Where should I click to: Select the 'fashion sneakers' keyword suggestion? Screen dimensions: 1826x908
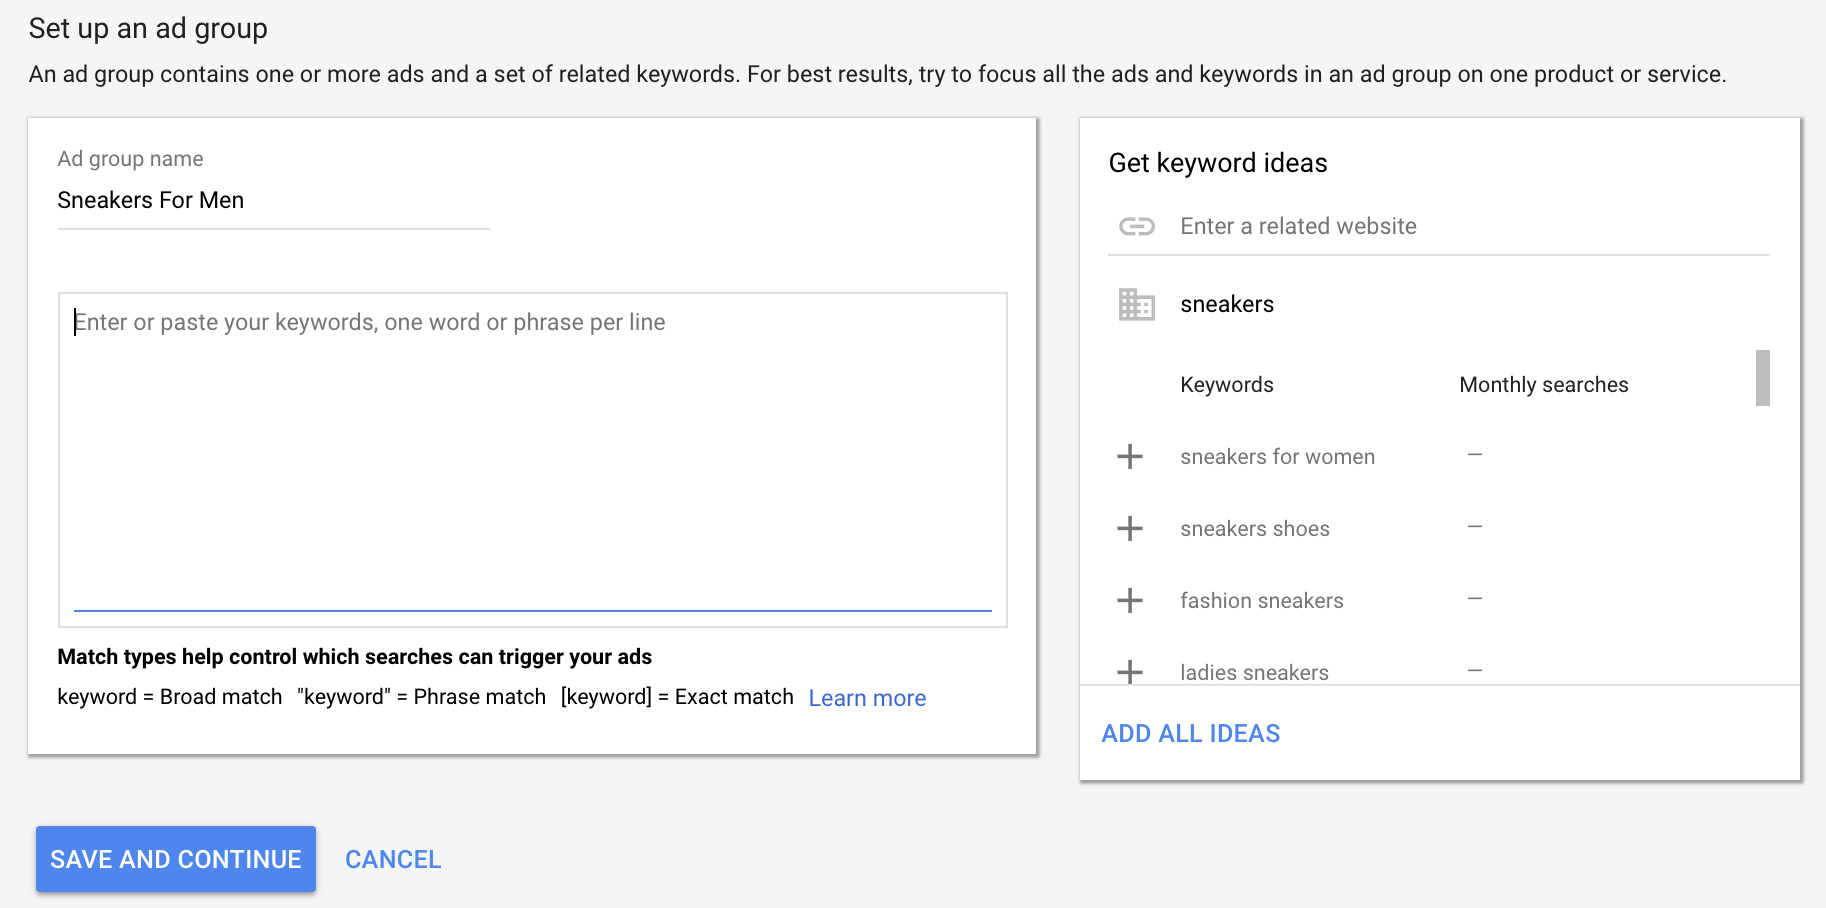coord(1261,601)
